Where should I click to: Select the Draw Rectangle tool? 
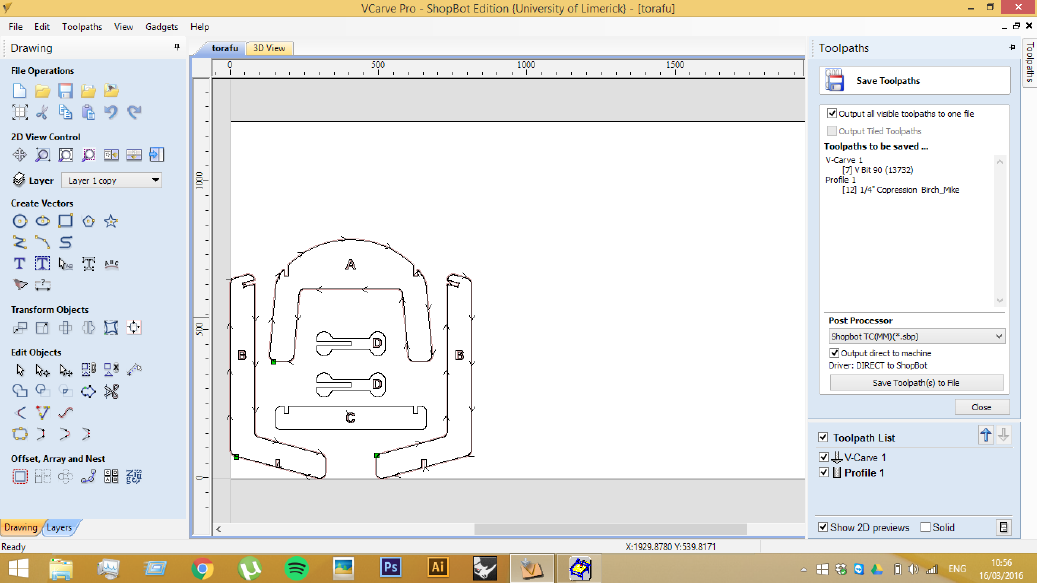[x=65, y=221]
